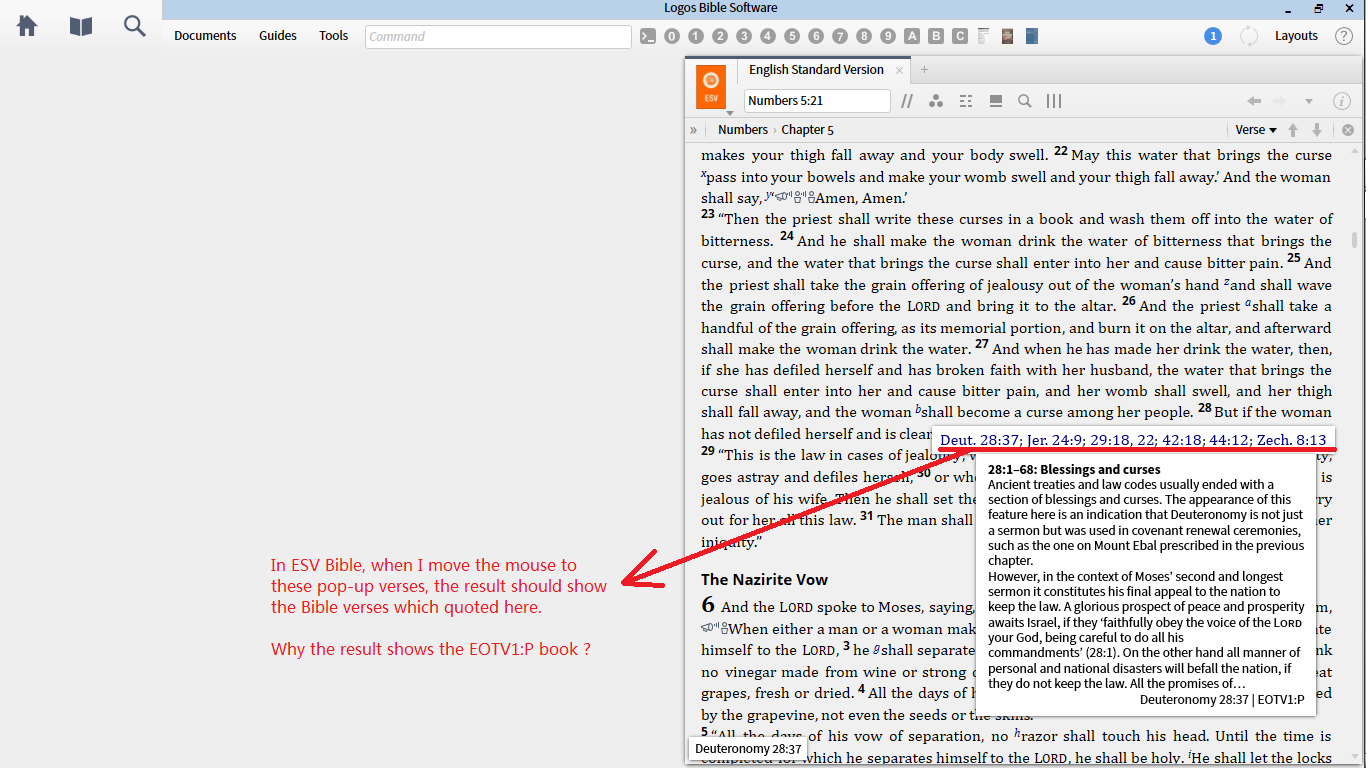Toggle multiple columns view icon

(x=1054, y=101)
